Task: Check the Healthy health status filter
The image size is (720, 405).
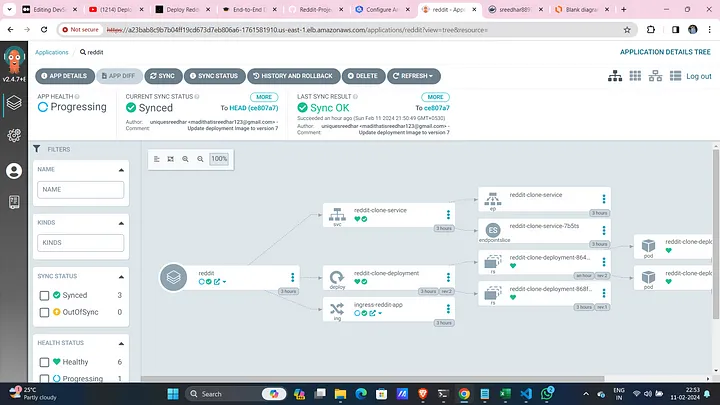Action: point(44,362)
